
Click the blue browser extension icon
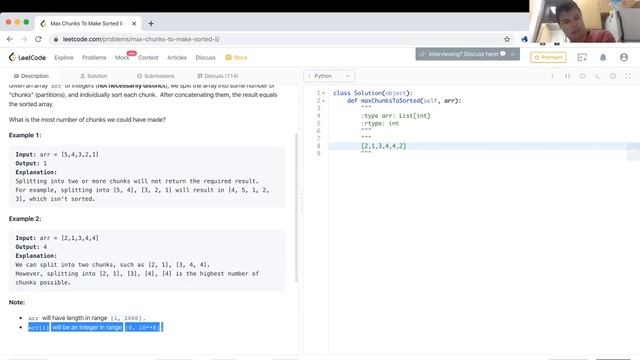point(524,39)
